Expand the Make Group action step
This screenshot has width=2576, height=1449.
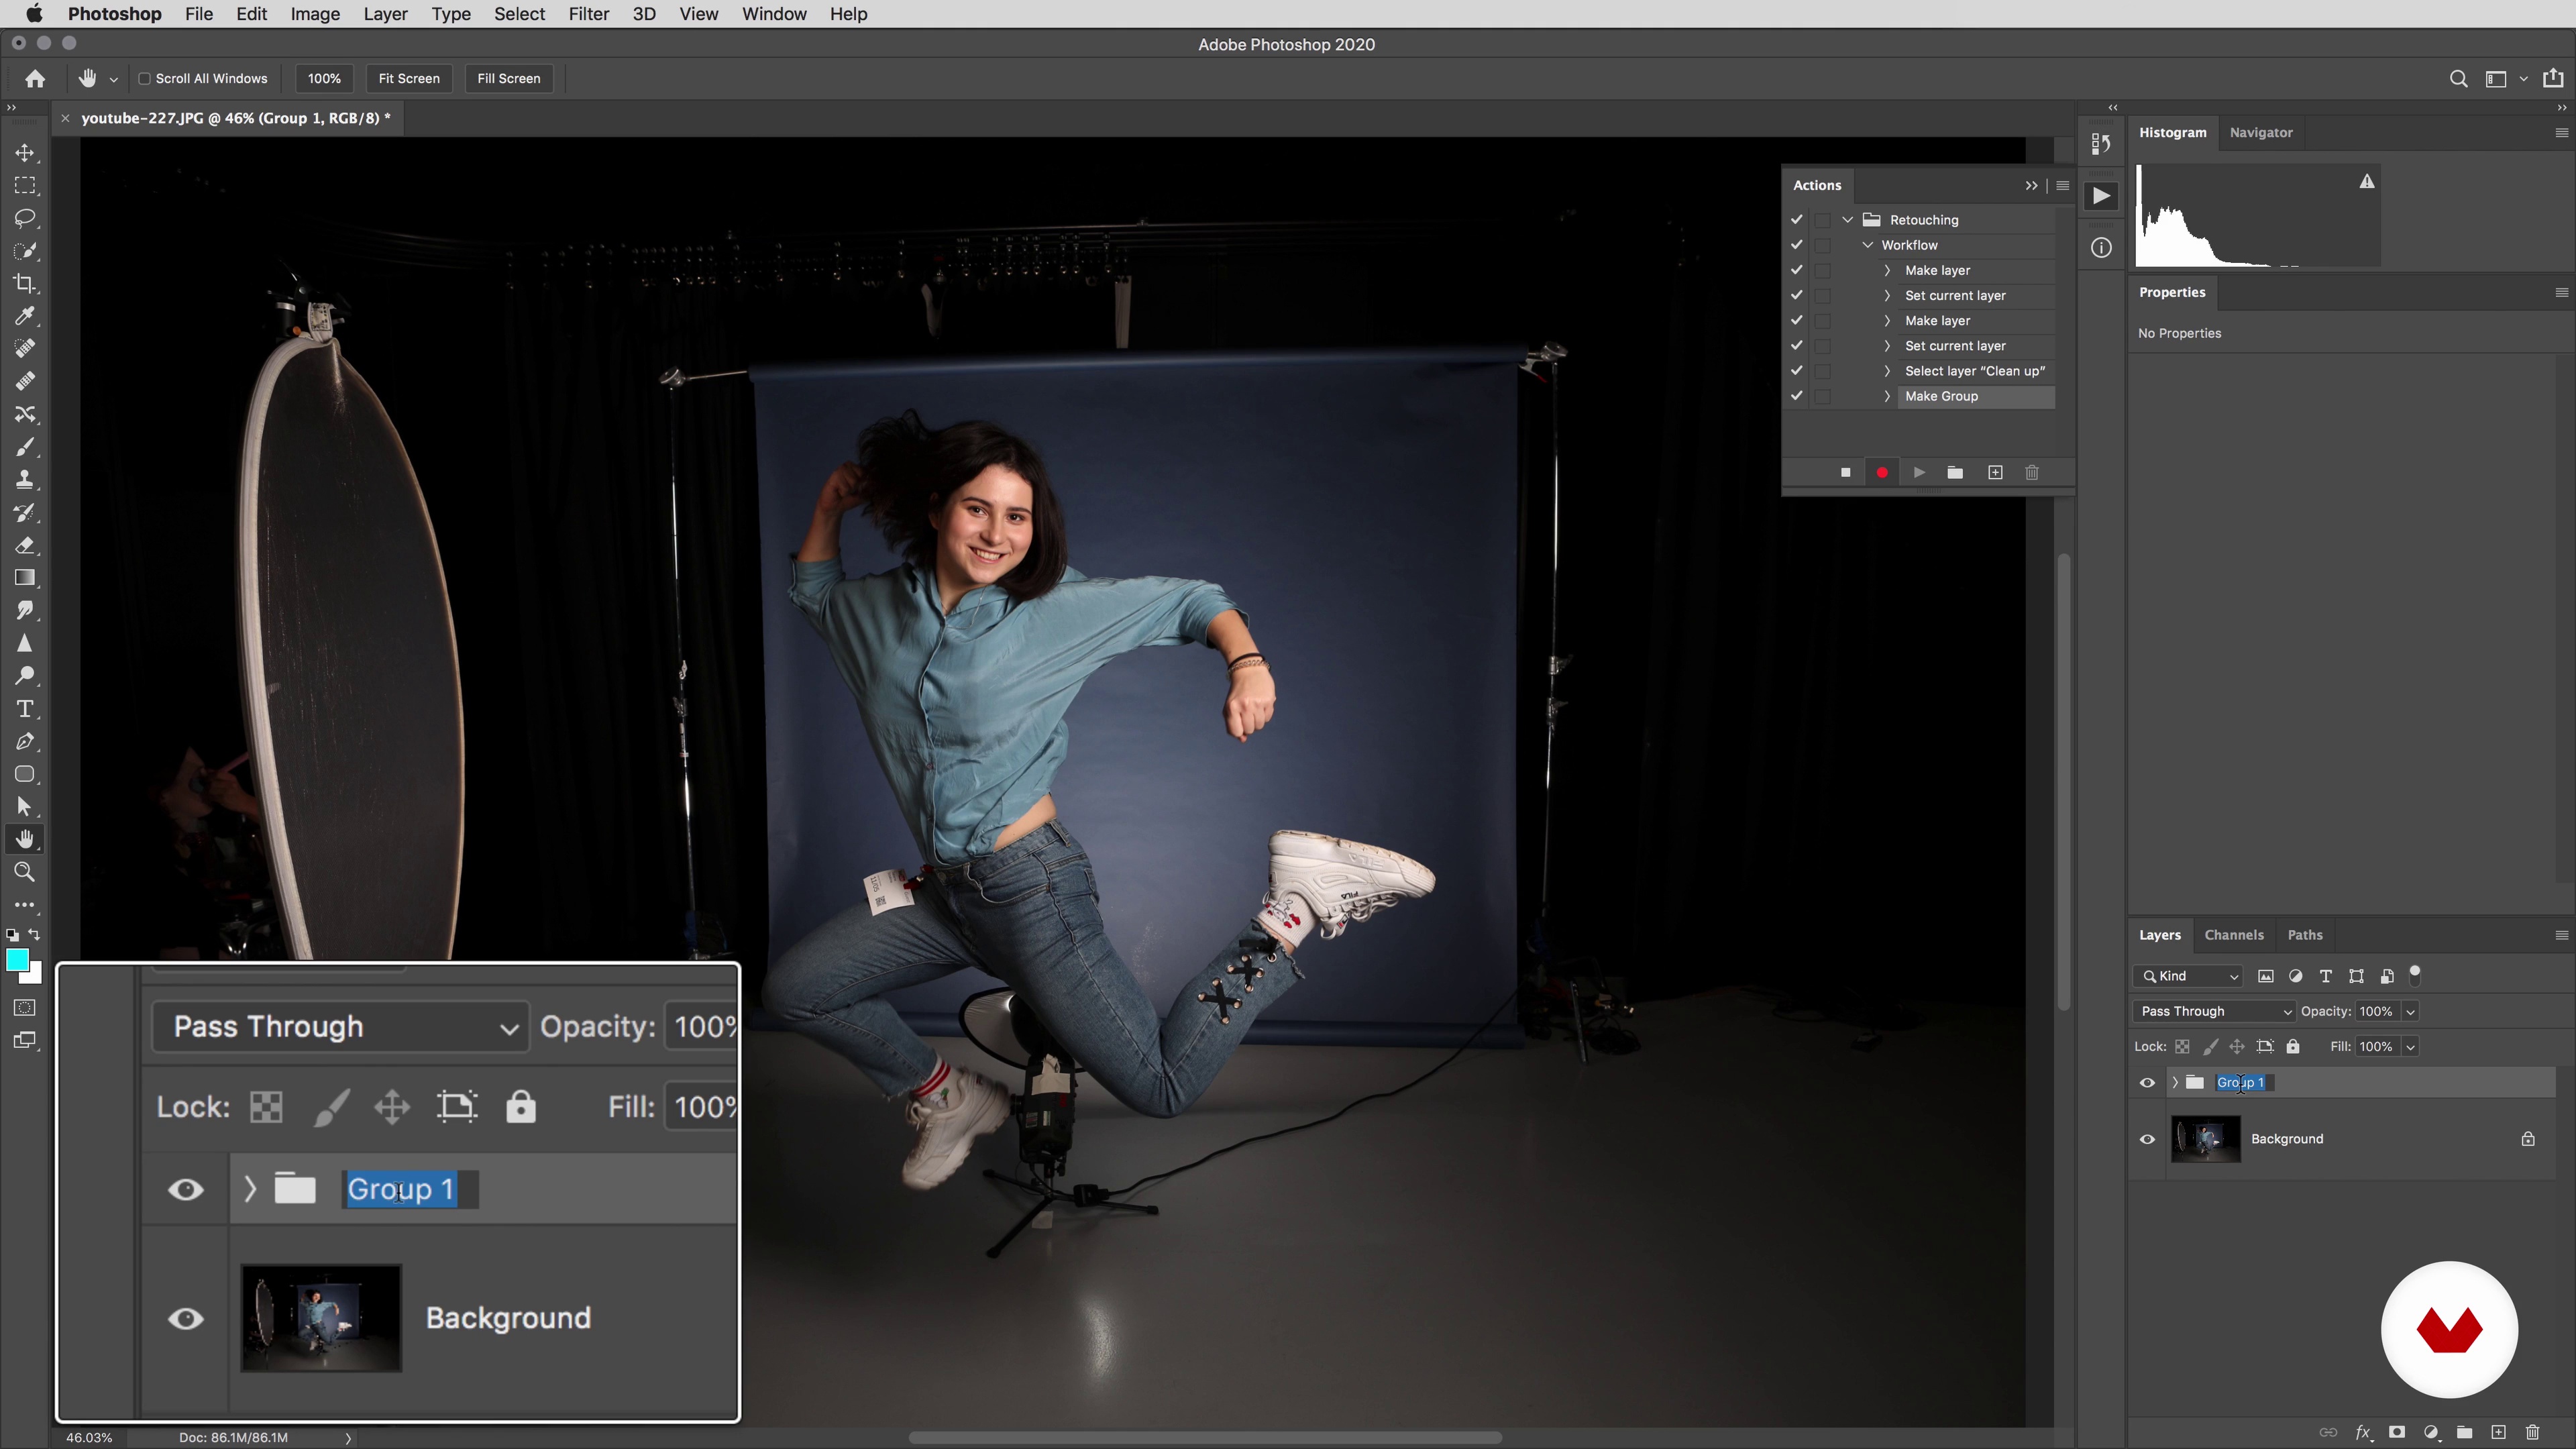1887,396
